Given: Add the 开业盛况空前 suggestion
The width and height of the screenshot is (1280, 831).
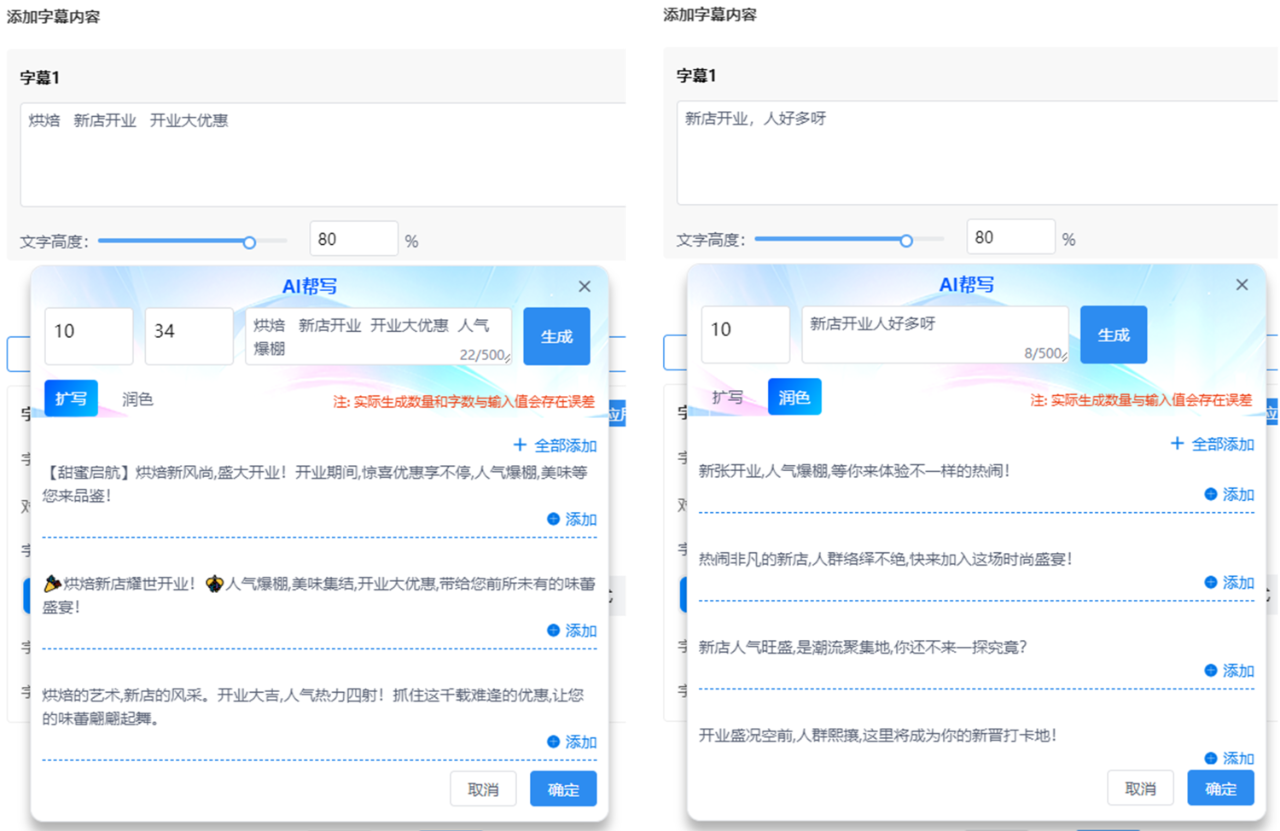Looking at the screenshot, I should 1229,758.
